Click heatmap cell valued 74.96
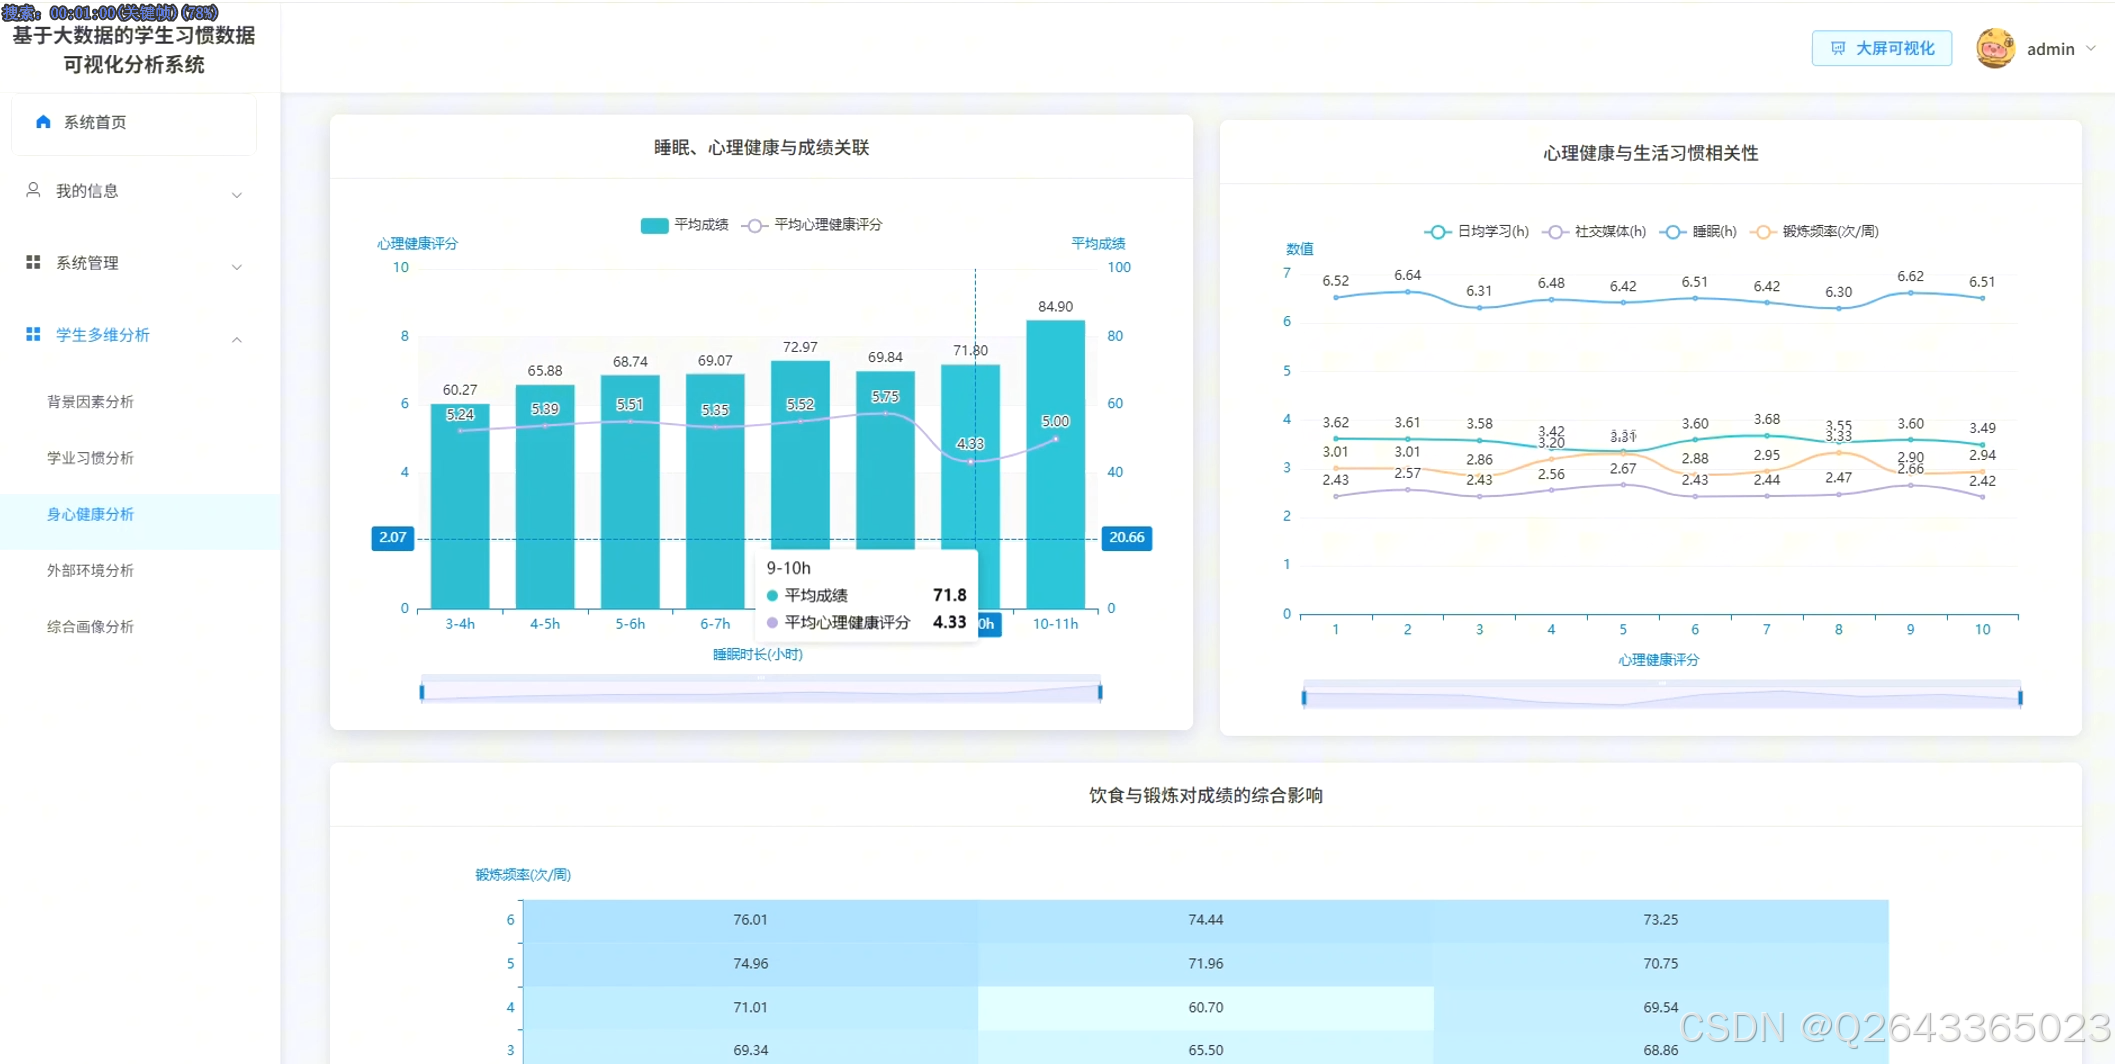This screenshot has width=2115, height=1064. click(x=750, y=964)
